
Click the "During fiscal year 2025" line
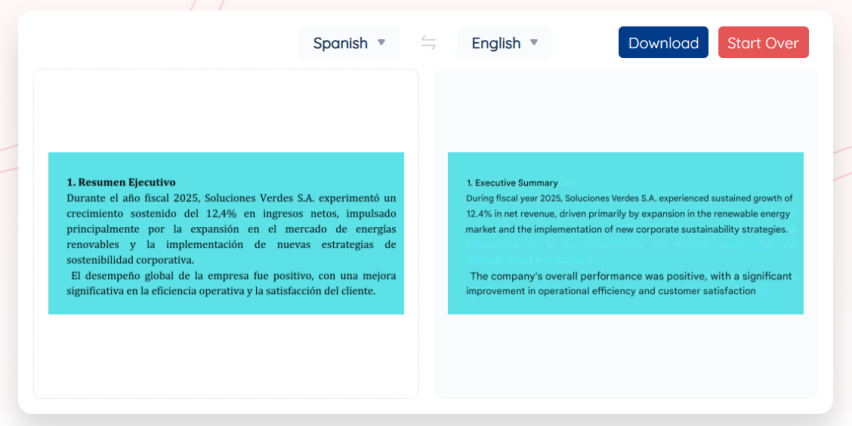(x=628, y=198)
